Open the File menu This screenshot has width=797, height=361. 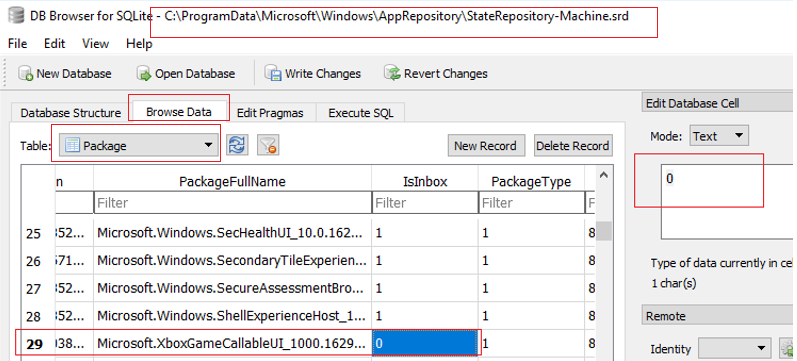(18, 44)
